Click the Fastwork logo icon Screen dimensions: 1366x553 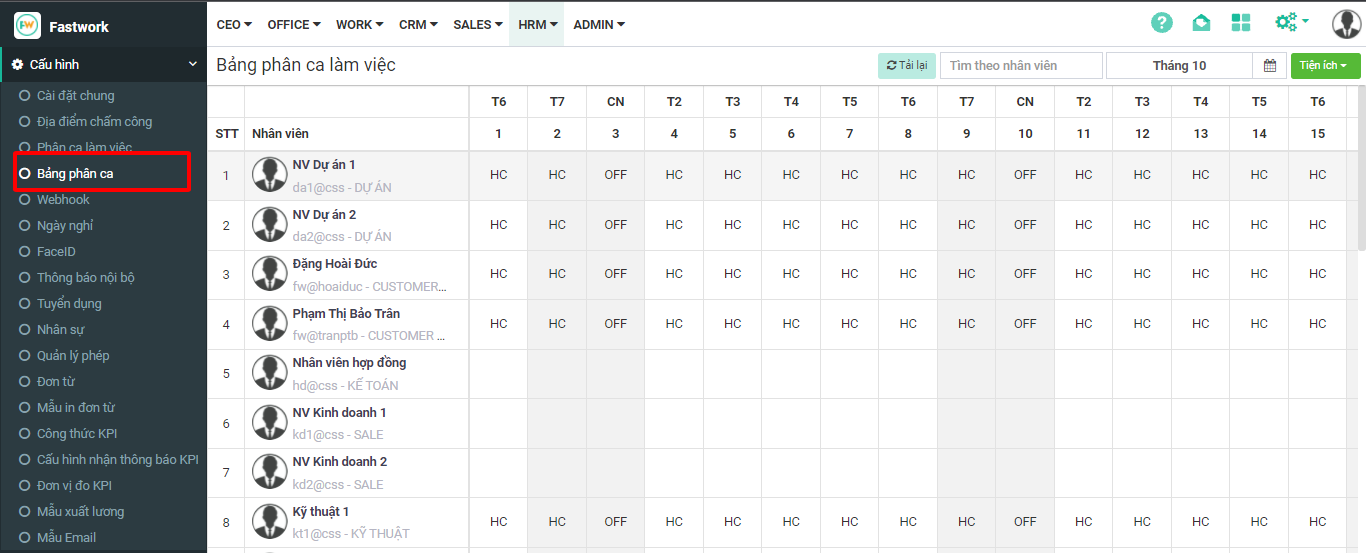point(27,26)
